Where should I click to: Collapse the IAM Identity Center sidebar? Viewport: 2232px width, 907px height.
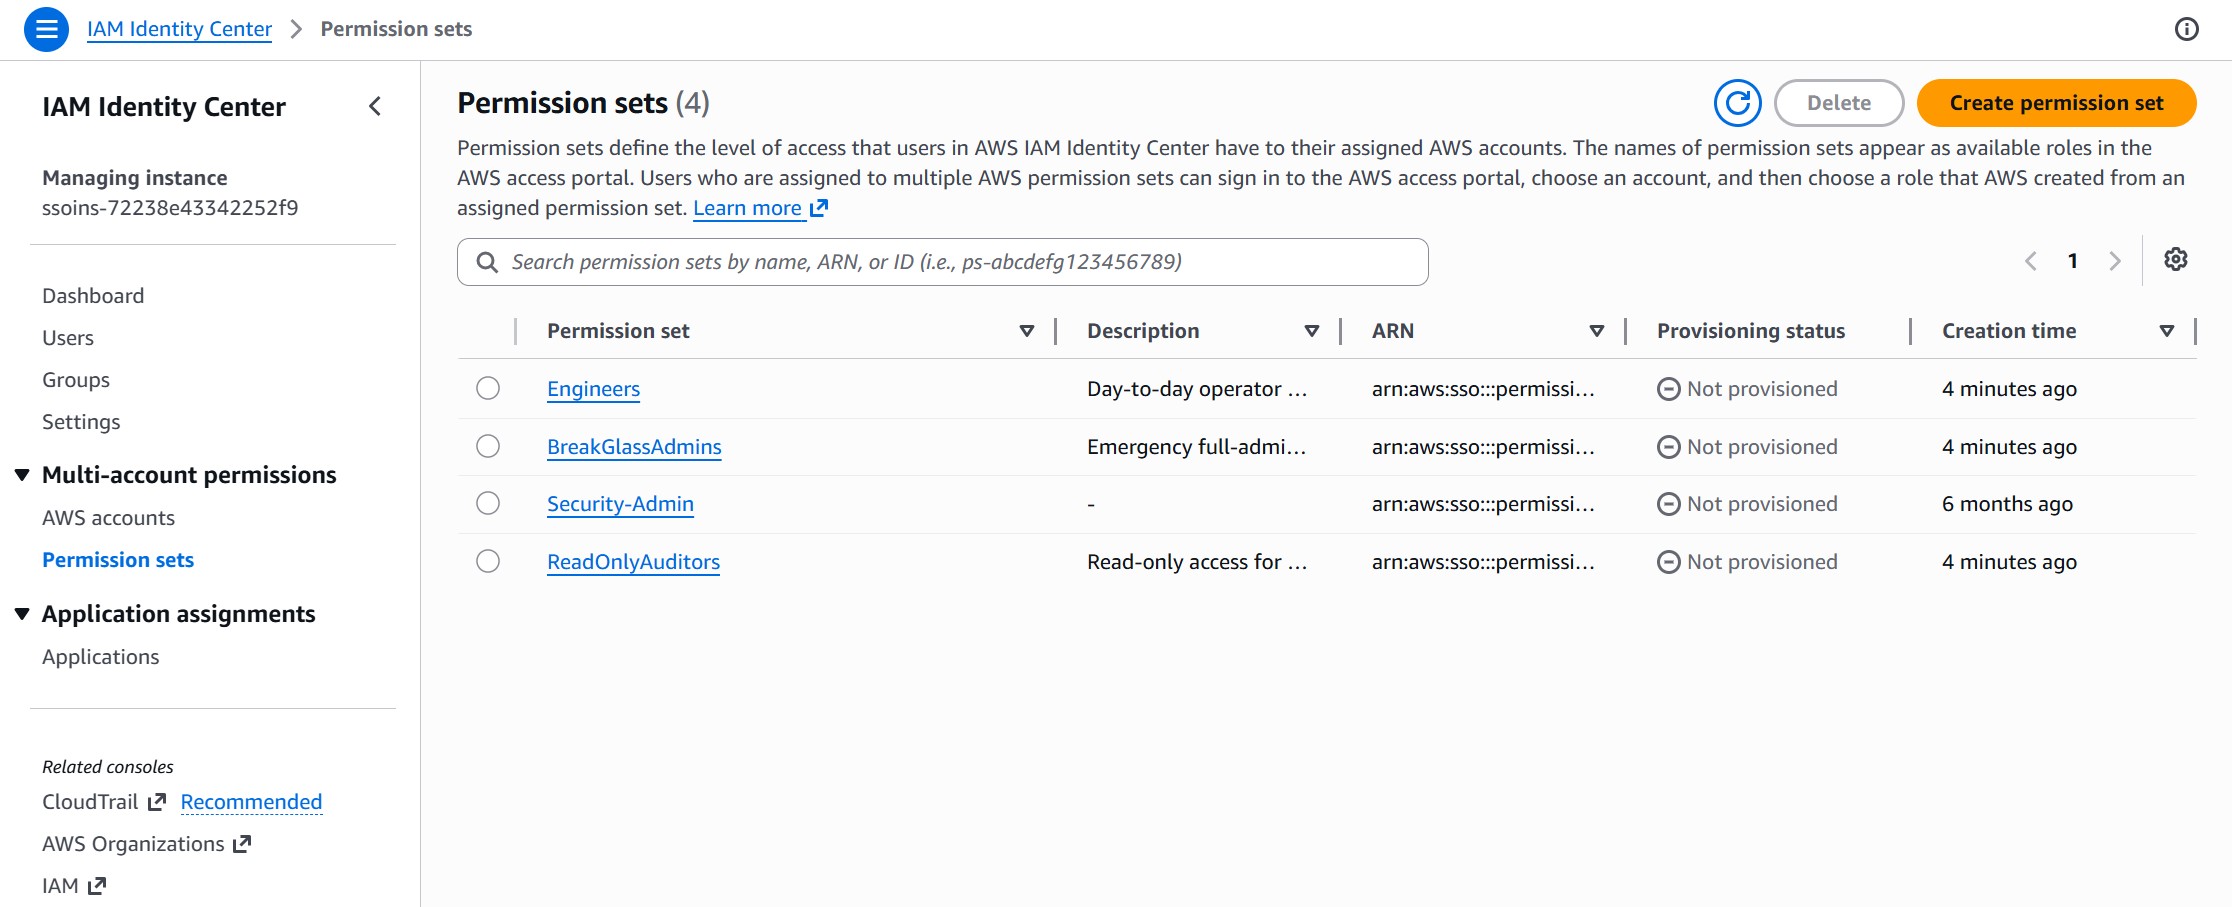(375, 106)
